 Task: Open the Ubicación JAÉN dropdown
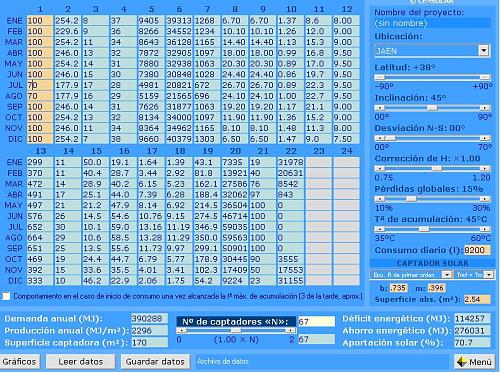coord(484,51)
